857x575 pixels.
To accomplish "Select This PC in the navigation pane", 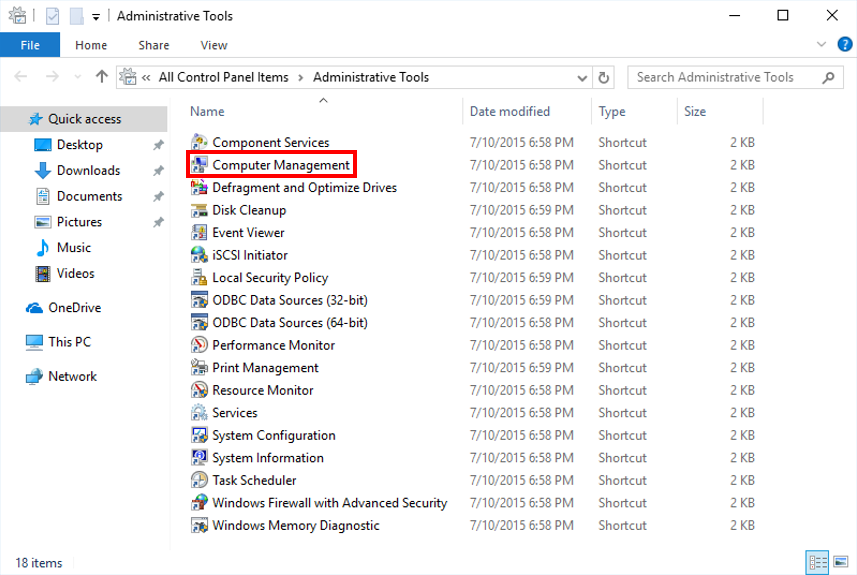I will (x=69, y=342).
